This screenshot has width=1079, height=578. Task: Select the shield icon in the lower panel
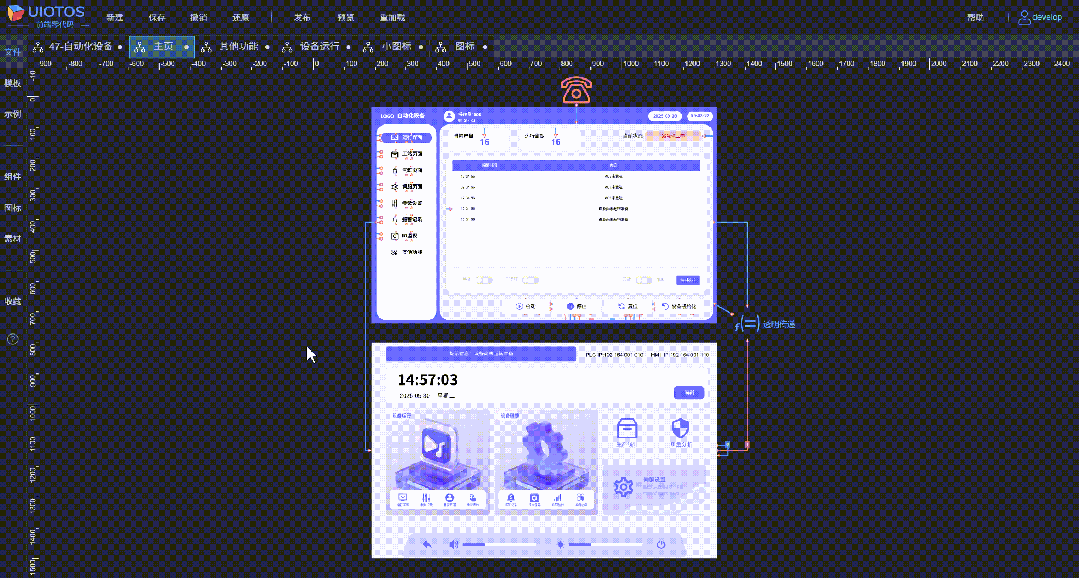pyautogui.click(x=680, y=428)
